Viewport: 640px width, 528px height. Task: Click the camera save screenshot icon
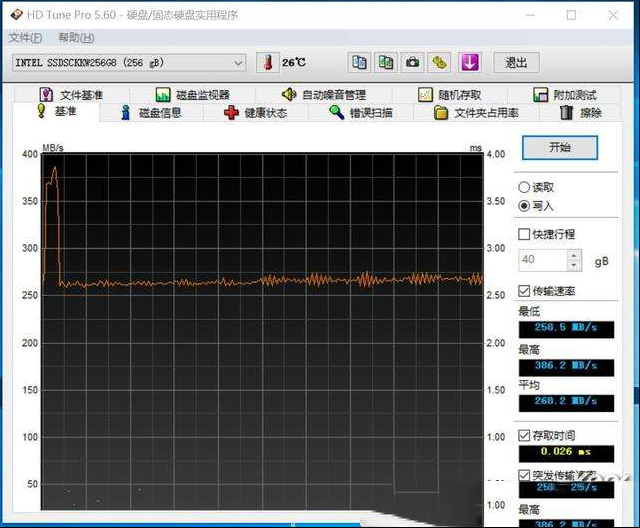point(412,63)
